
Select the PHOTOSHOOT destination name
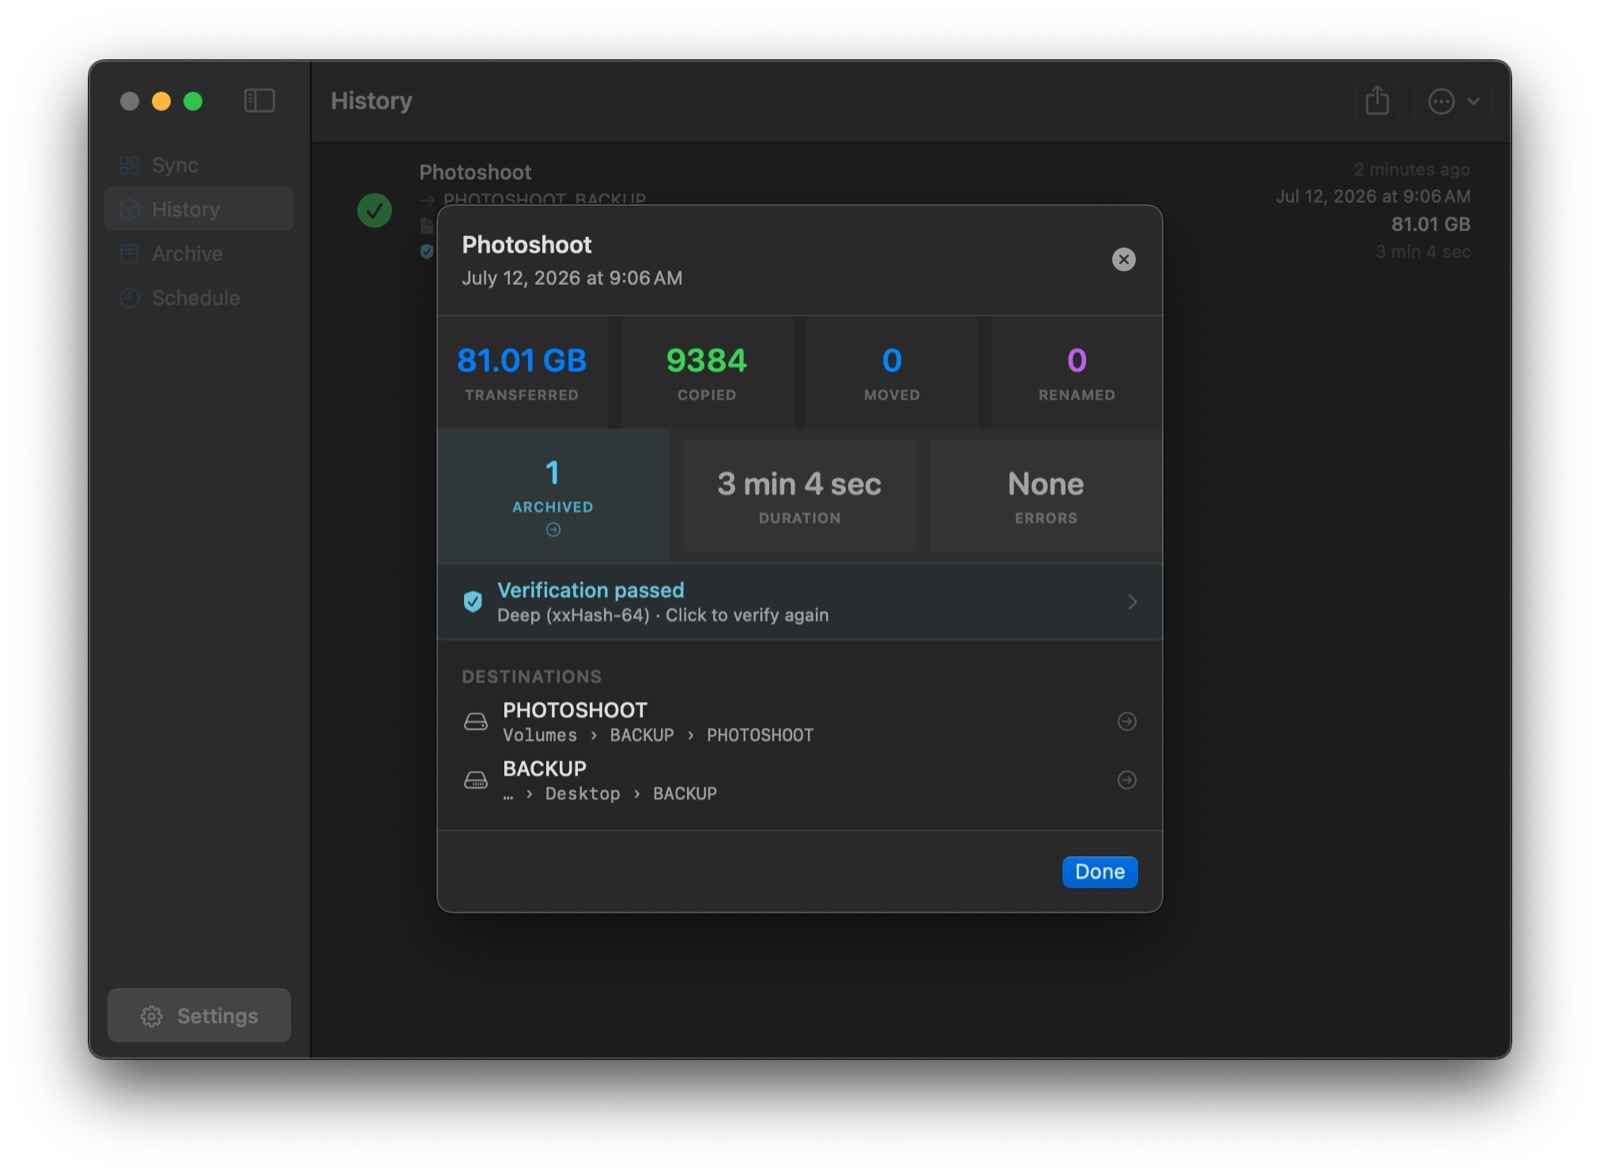pyautogui.click(x=575, y=710)
